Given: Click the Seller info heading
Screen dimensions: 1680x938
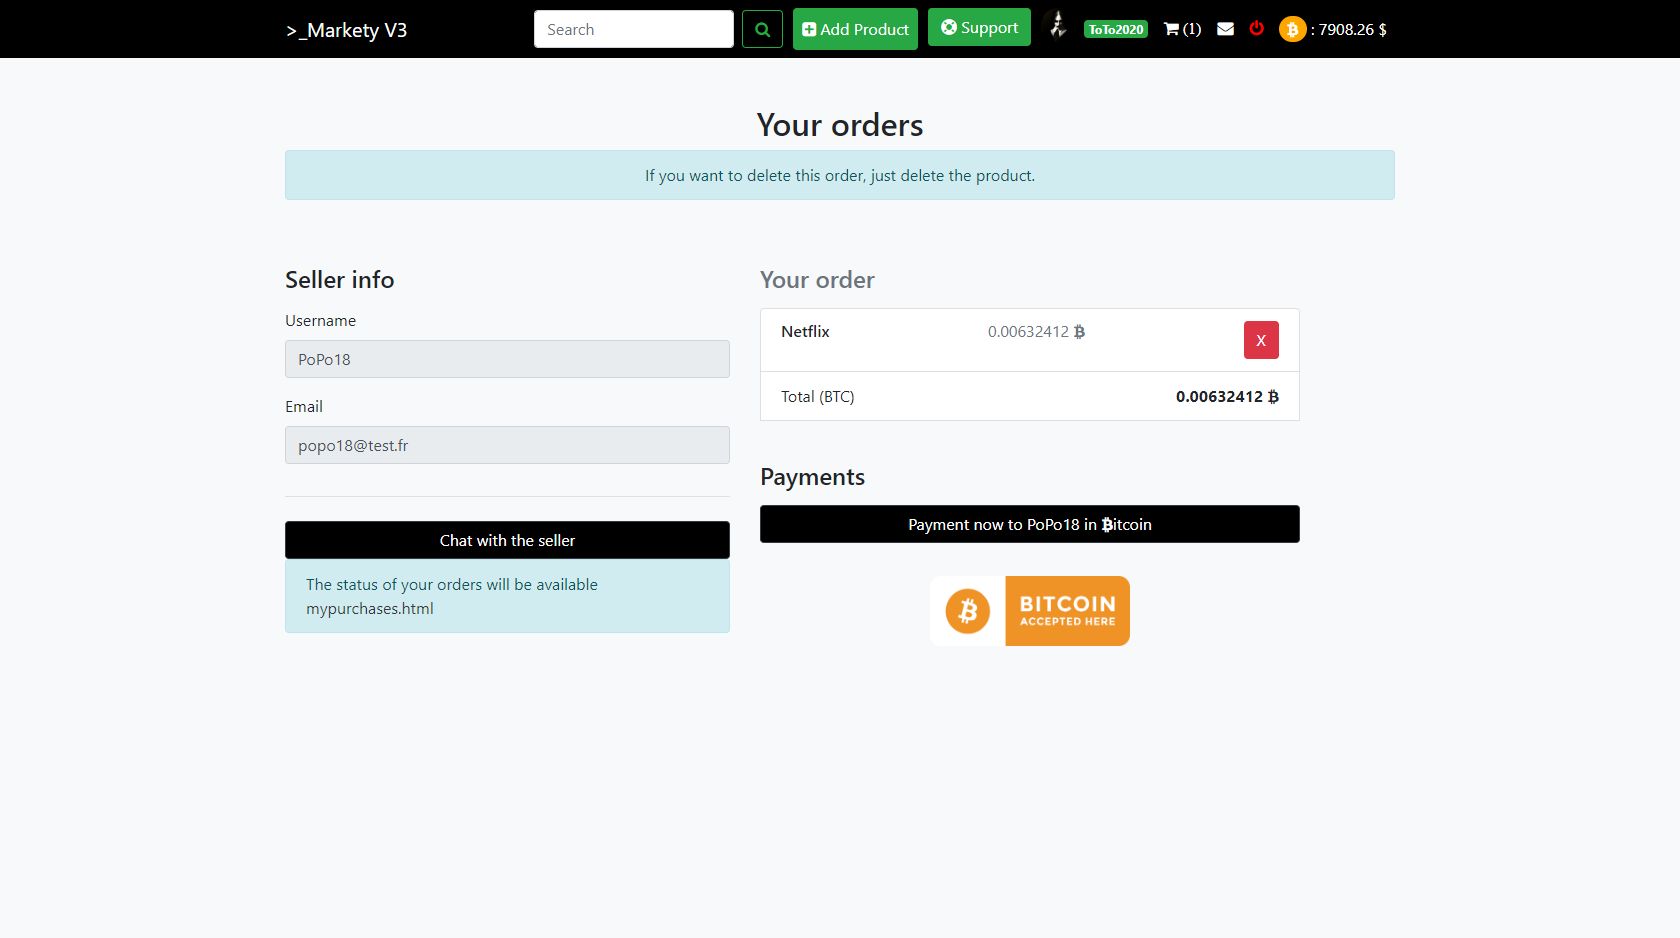Looking at the screenshot, I should click(x=340, y=280).
